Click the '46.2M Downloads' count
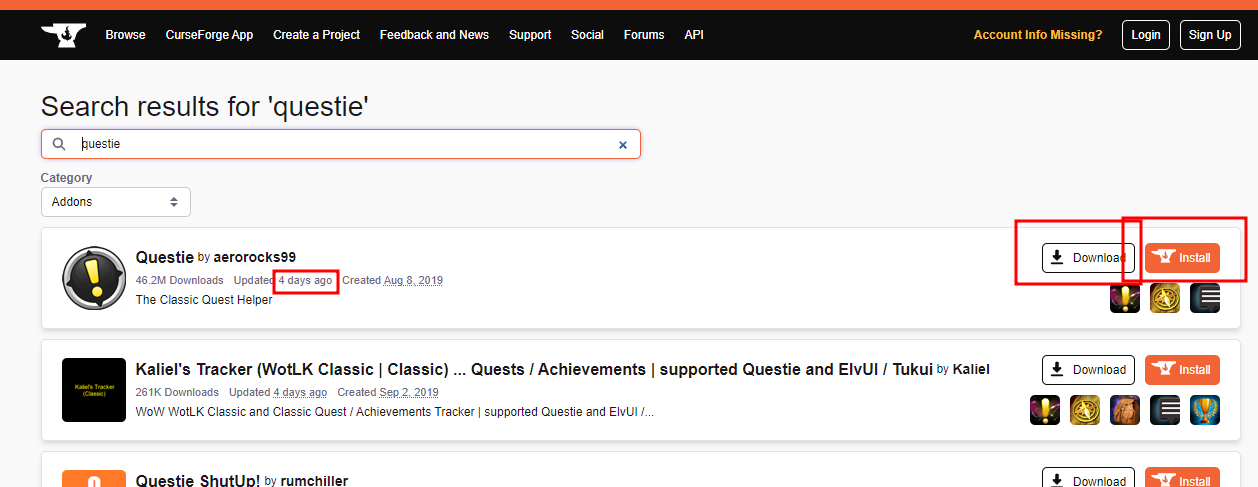The width and height of the screenshot is (1258, 487). click(x=179, y=280)
